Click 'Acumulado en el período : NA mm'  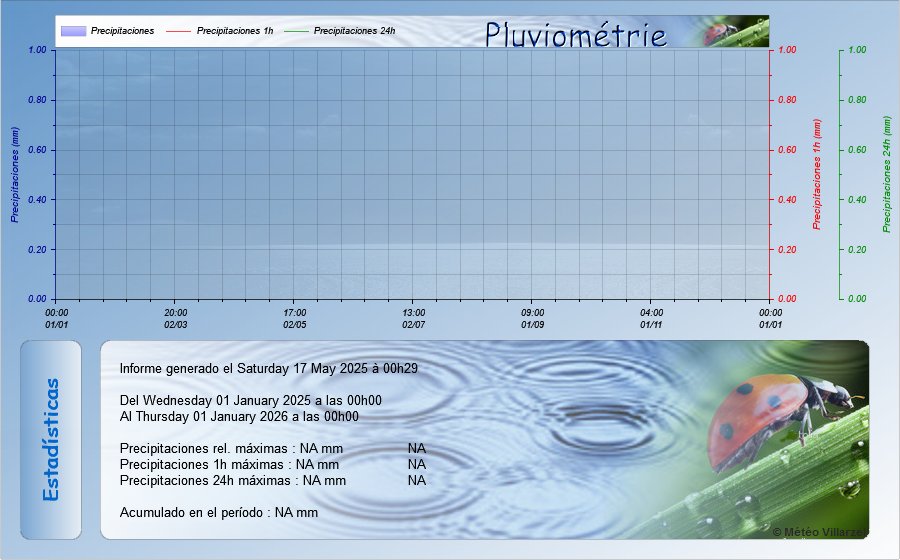pyautogui.click(x=219, y=512)
